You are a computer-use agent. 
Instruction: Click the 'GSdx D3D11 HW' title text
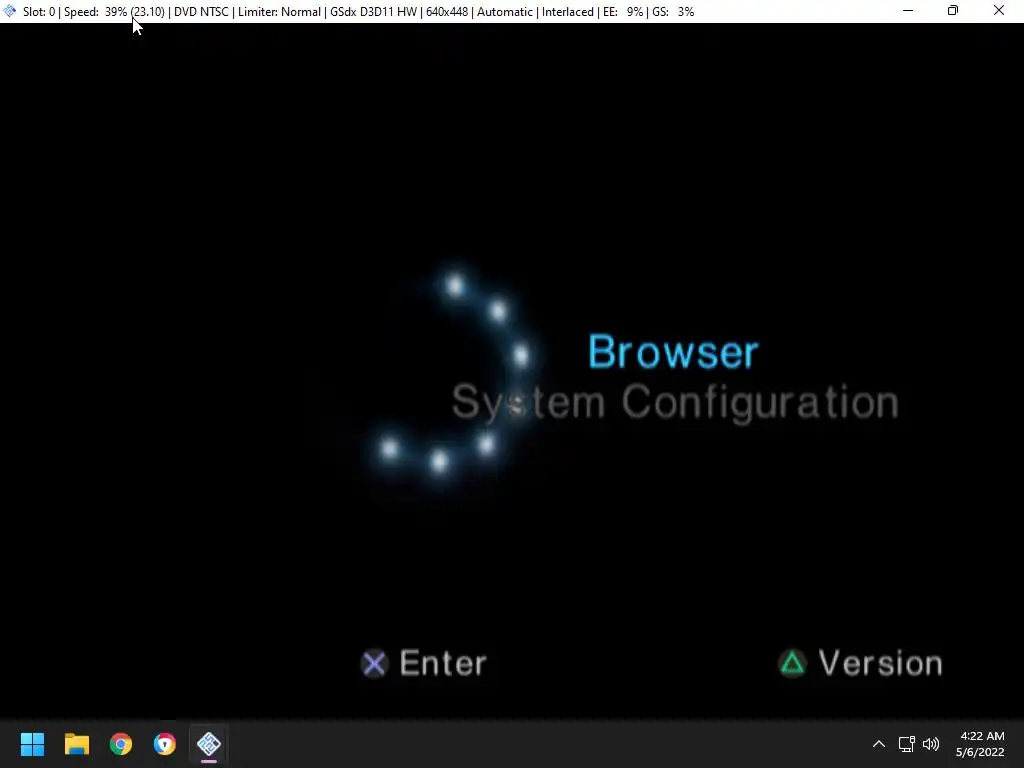374,12
